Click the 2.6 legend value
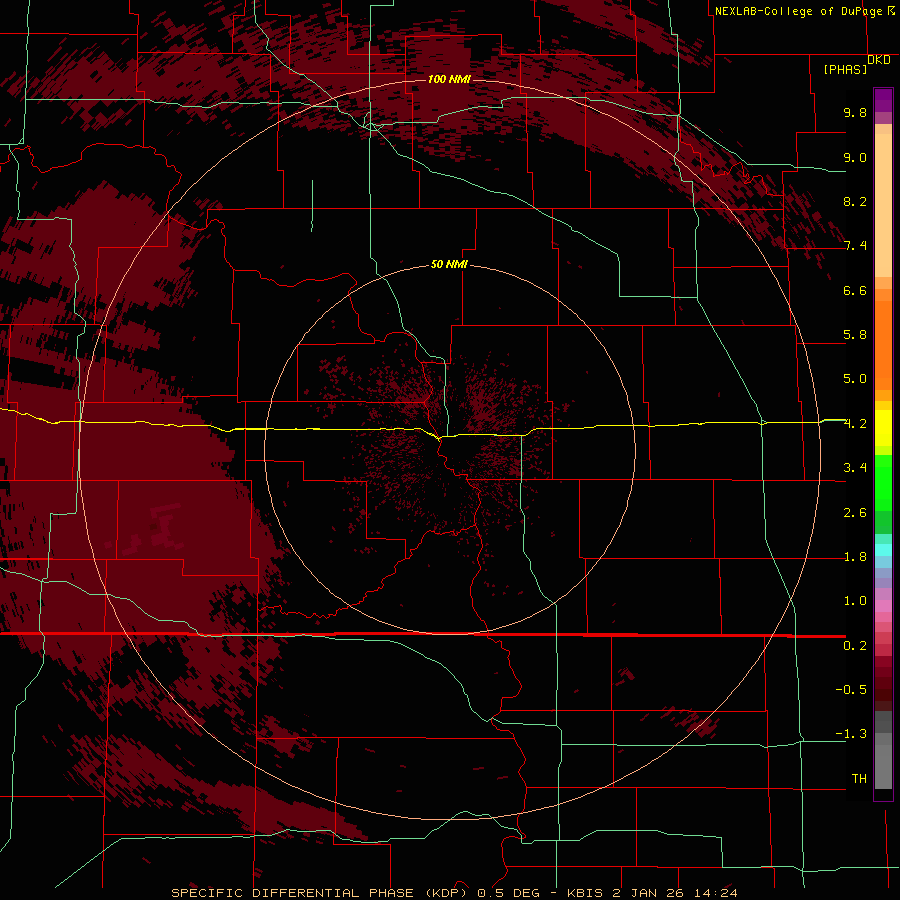This screenshot has height=900, width=900. coord(855,513)
